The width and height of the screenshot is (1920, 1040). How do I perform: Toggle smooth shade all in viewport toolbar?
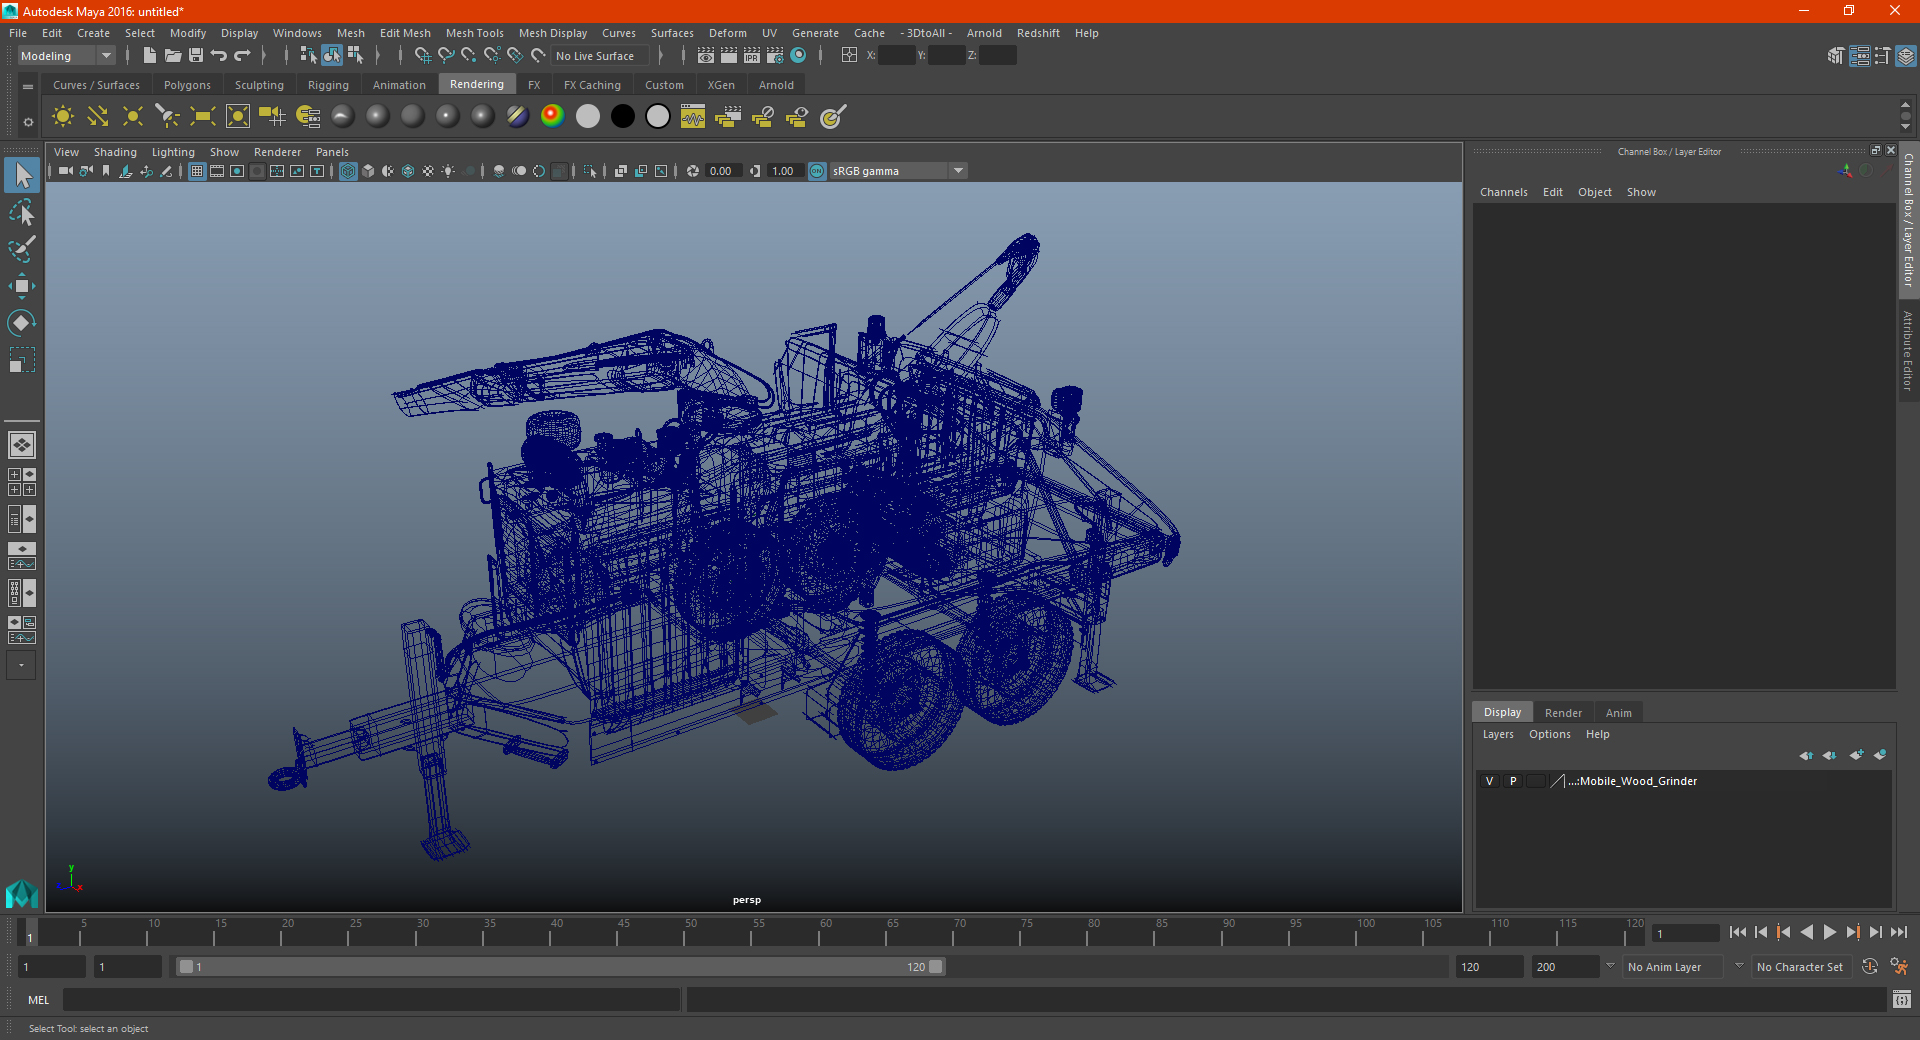click(x=368, y=171)
